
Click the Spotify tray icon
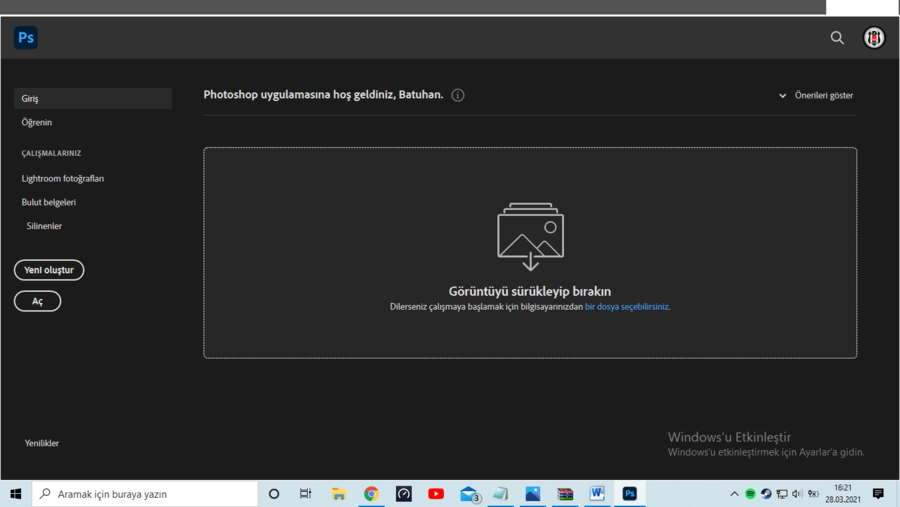(x=750, y=494)
